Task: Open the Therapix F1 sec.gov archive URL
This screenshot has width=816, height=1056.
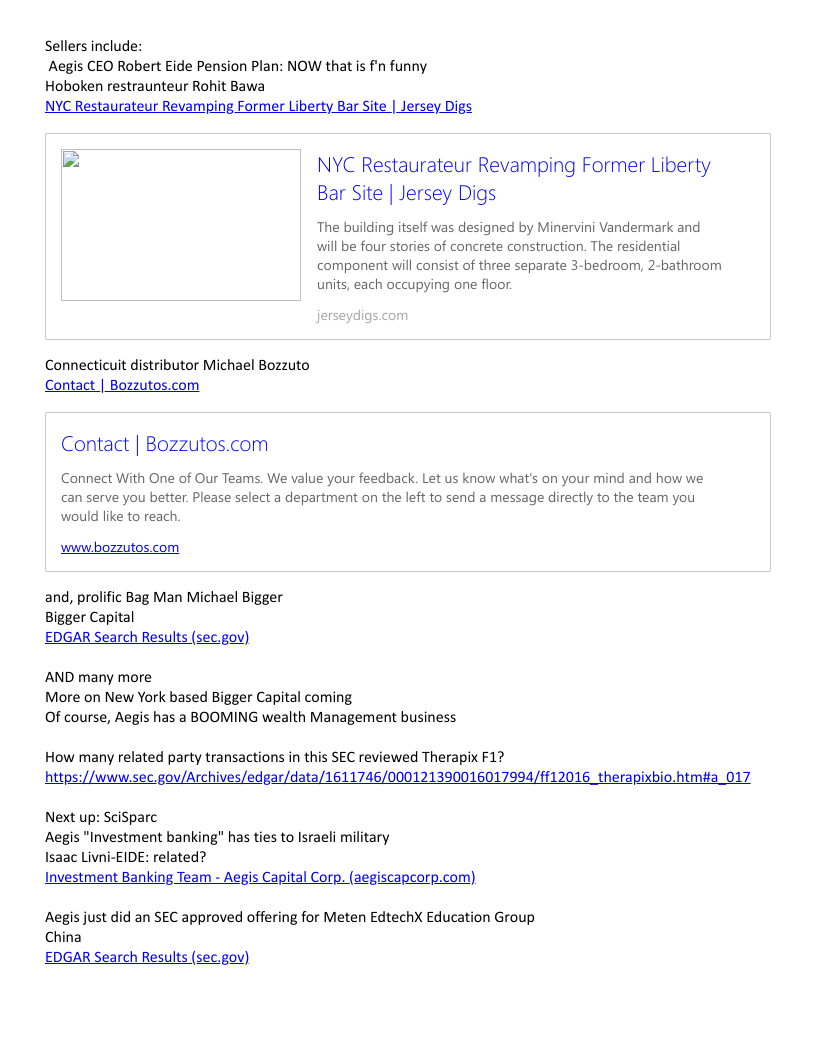Action: 397,777
